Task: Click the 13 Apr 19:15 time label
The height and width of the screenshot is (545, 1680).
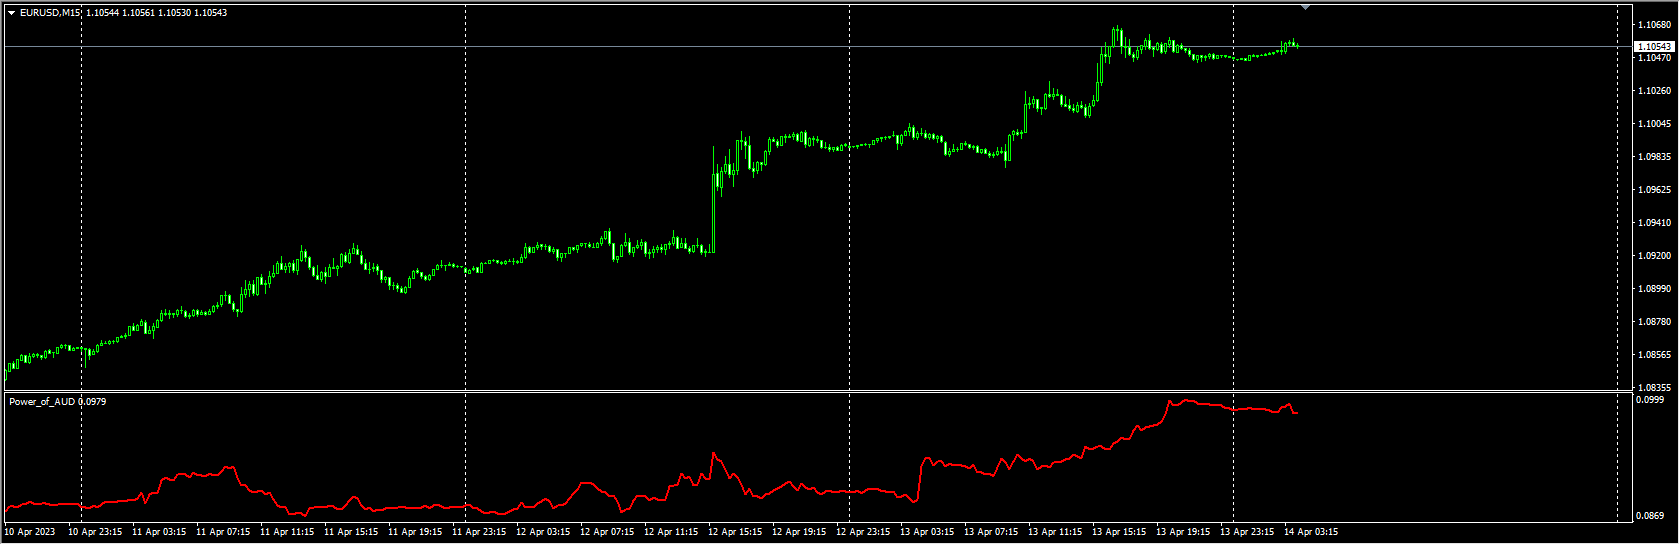Action: (x=1183, y=532)
